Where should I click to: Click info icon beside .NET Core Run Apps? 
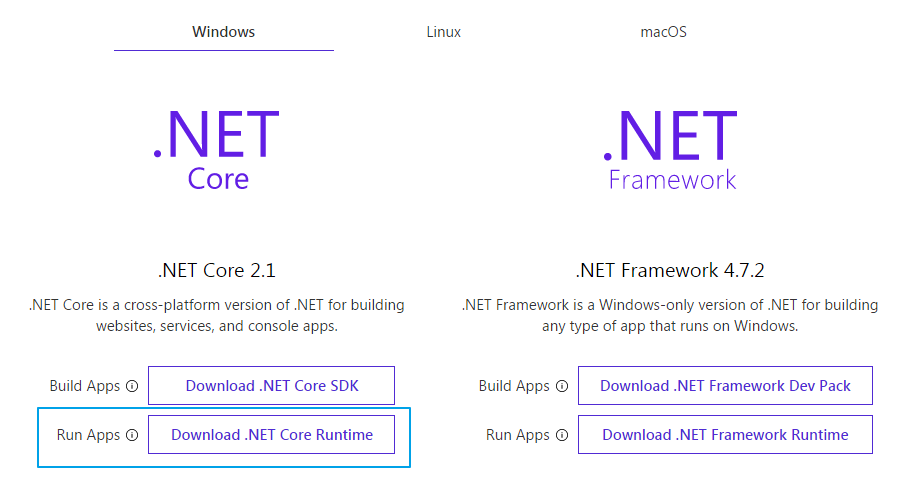coord(132,435)
